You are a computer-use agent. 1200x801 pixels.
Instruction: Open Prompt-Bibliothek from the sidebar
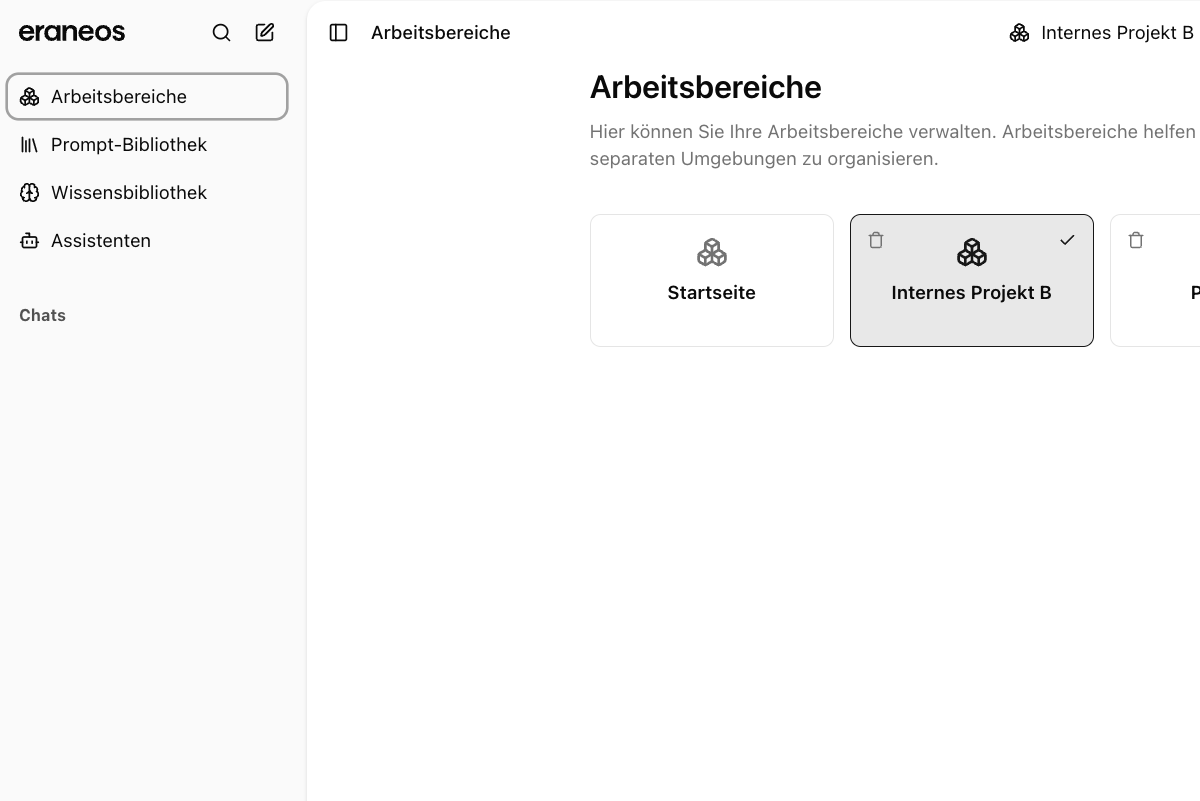(x=129, y=144)
